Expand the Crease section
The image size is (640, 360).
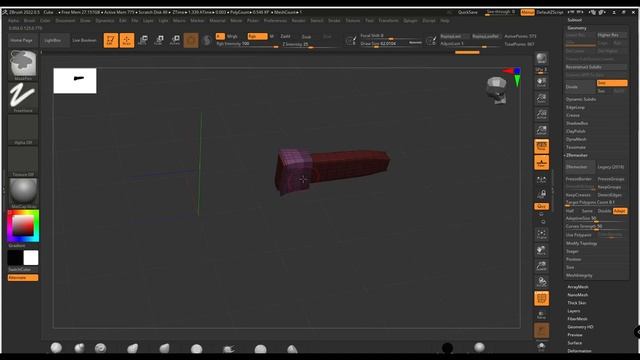(x=573, y=115)
